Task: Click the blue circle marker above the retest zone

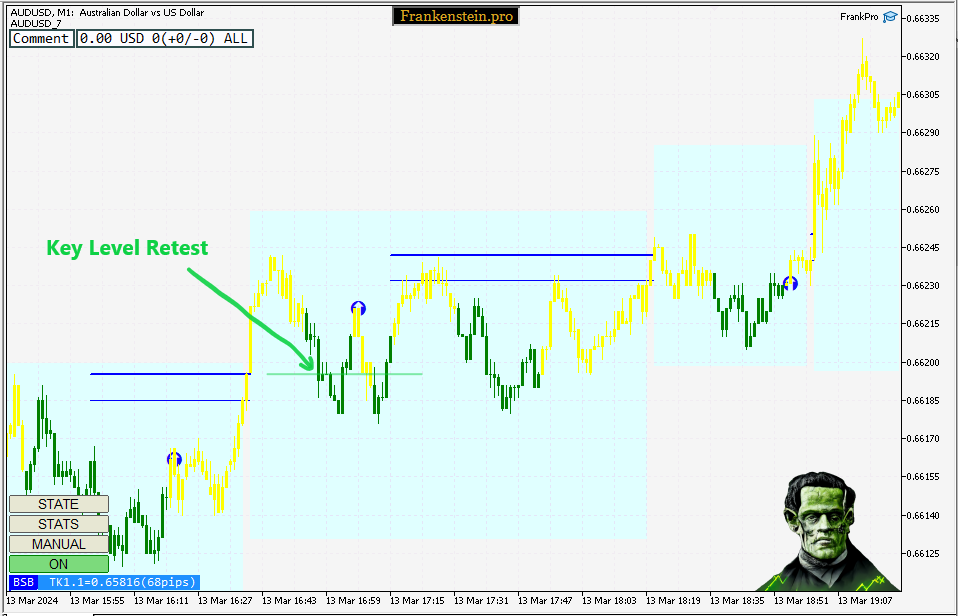Action: point(358,309)
